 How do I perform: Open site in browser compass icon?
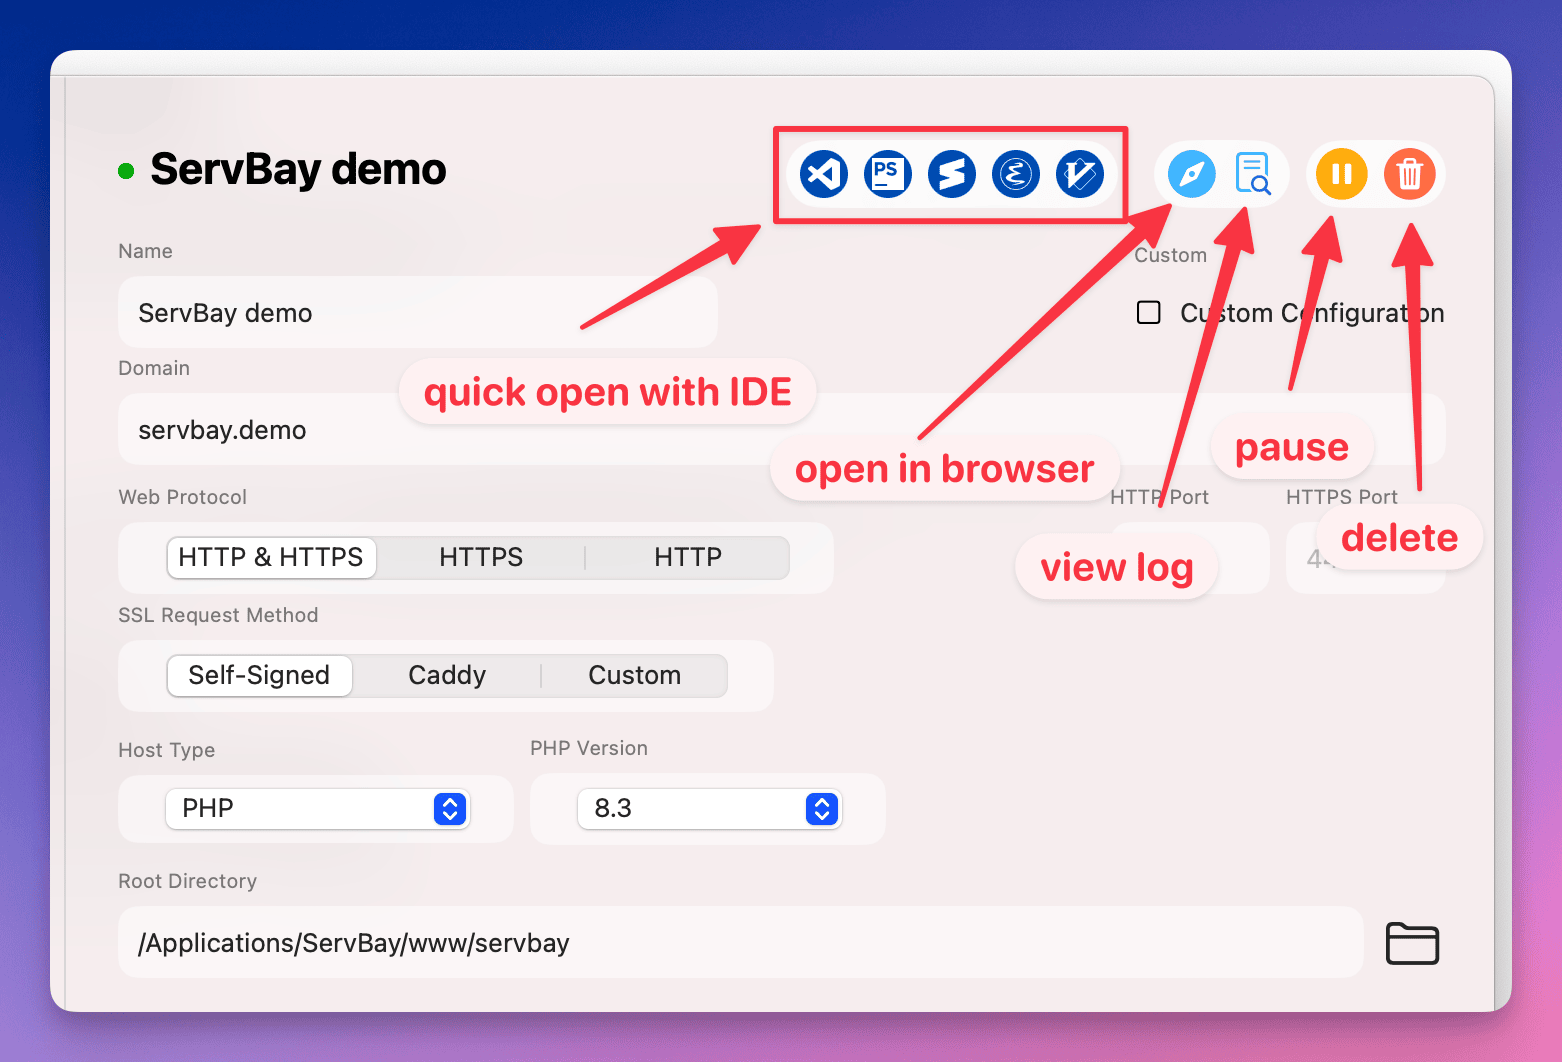(1192, 174)
